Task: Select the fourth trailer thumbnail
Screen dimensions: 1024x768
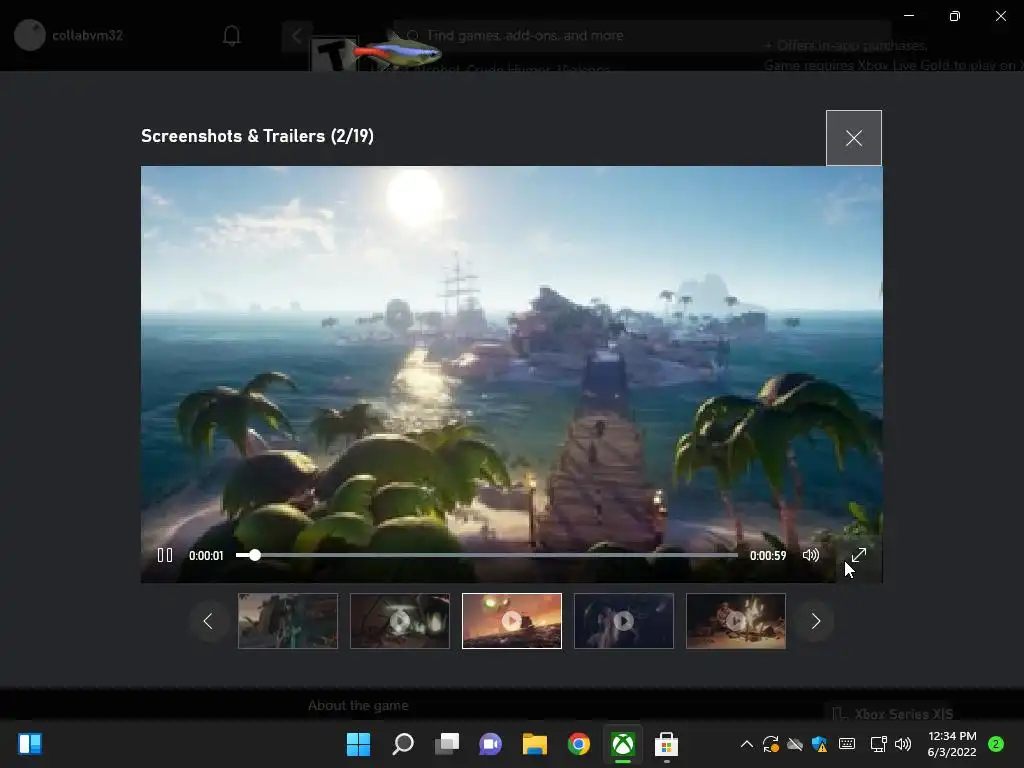Action: pyautogui.click(x=624, y=621)
